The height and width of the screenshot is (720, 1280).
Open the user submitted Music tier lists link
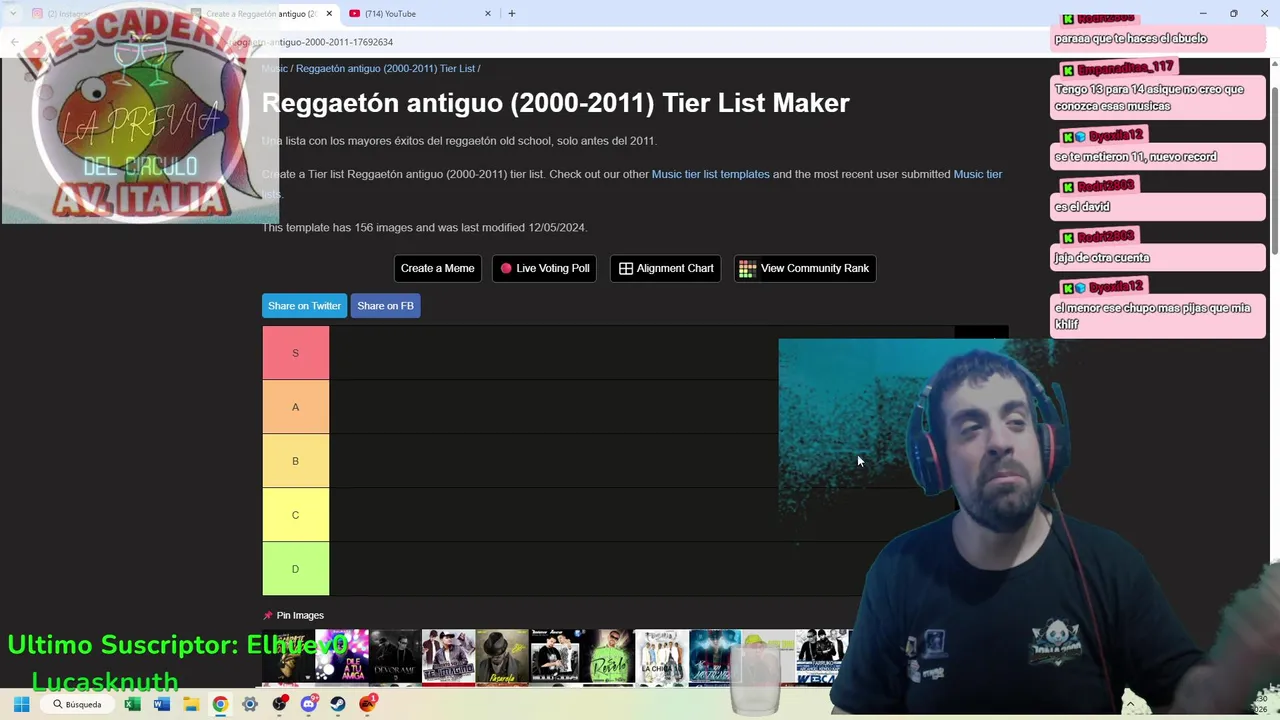click(977, 174)
